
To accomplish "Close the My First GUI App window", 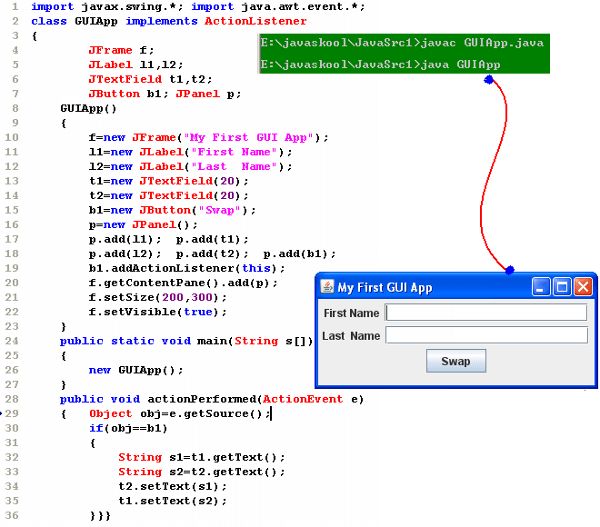I will point(583,287).
